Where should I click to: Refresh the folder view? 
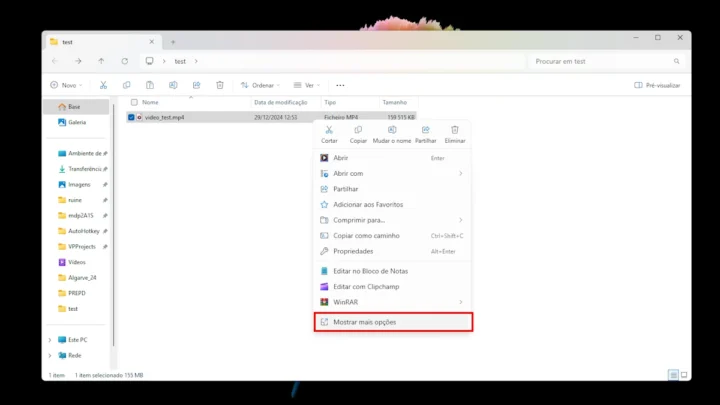(x=124, y=61)
